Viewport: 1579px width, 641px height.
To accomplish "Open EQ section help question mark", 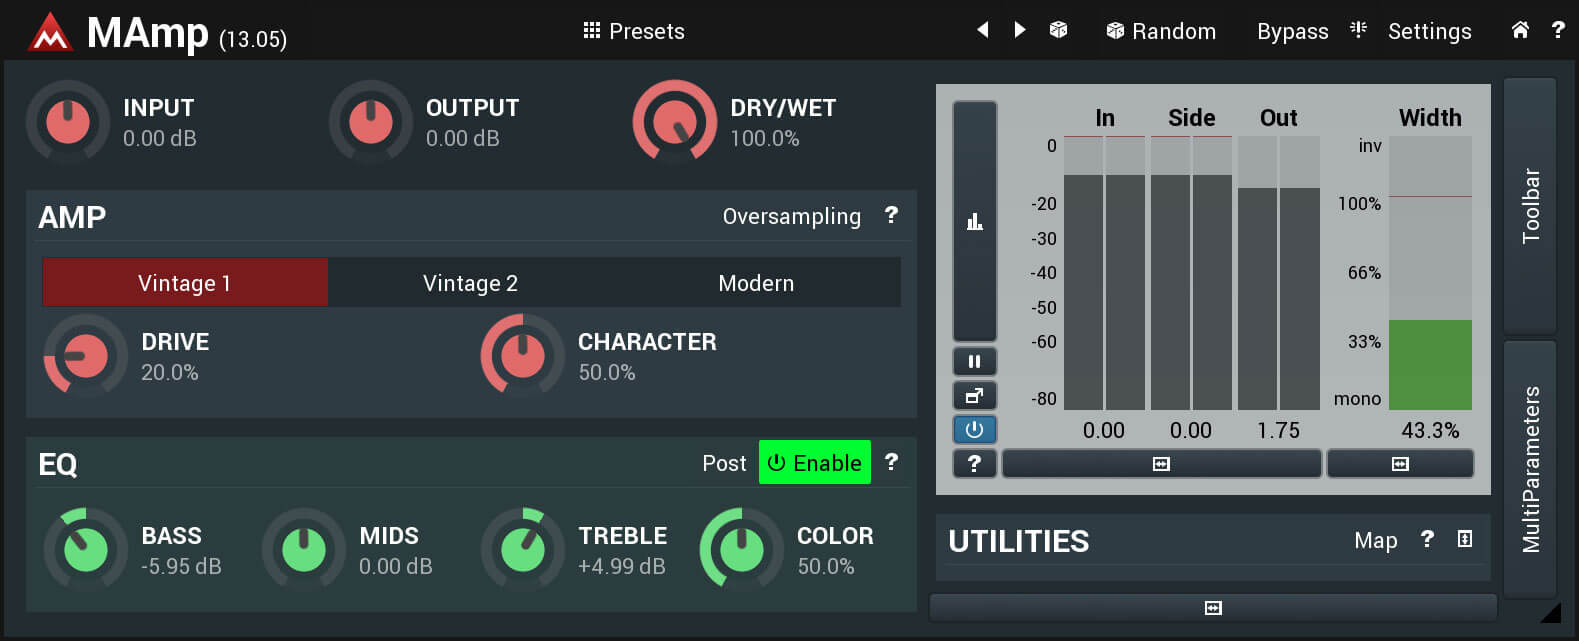I will tap(891, 462).
